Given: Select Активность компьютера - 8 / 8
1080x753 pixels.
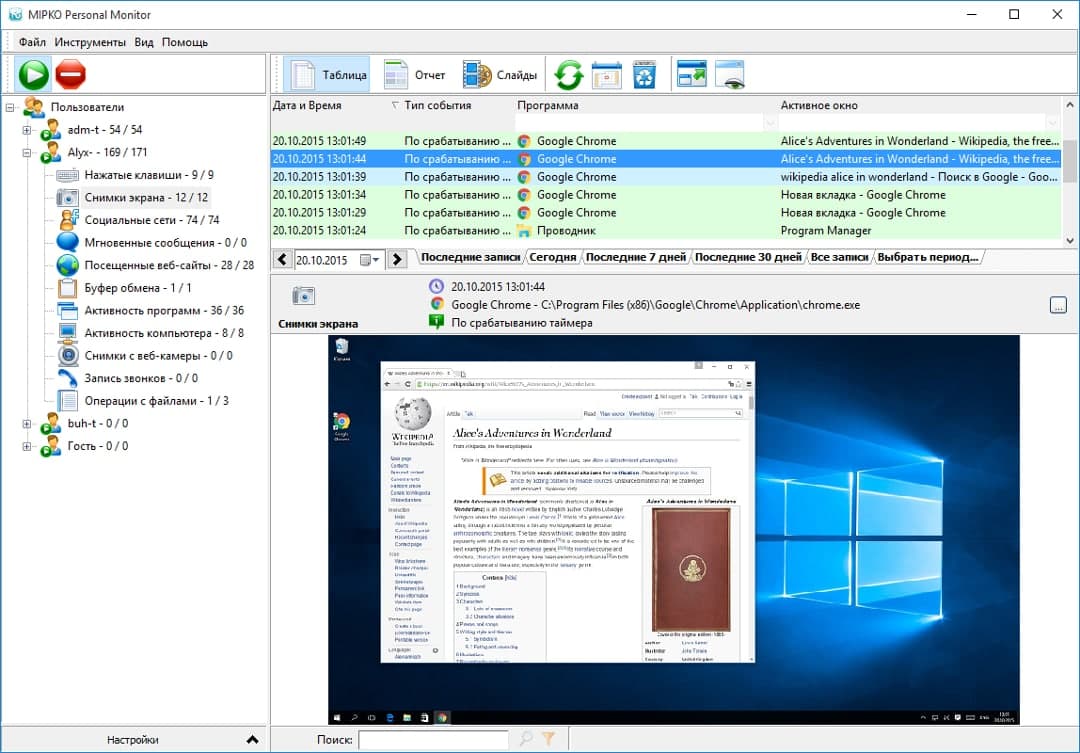Looking at the screenshot, I should point(164,333).
